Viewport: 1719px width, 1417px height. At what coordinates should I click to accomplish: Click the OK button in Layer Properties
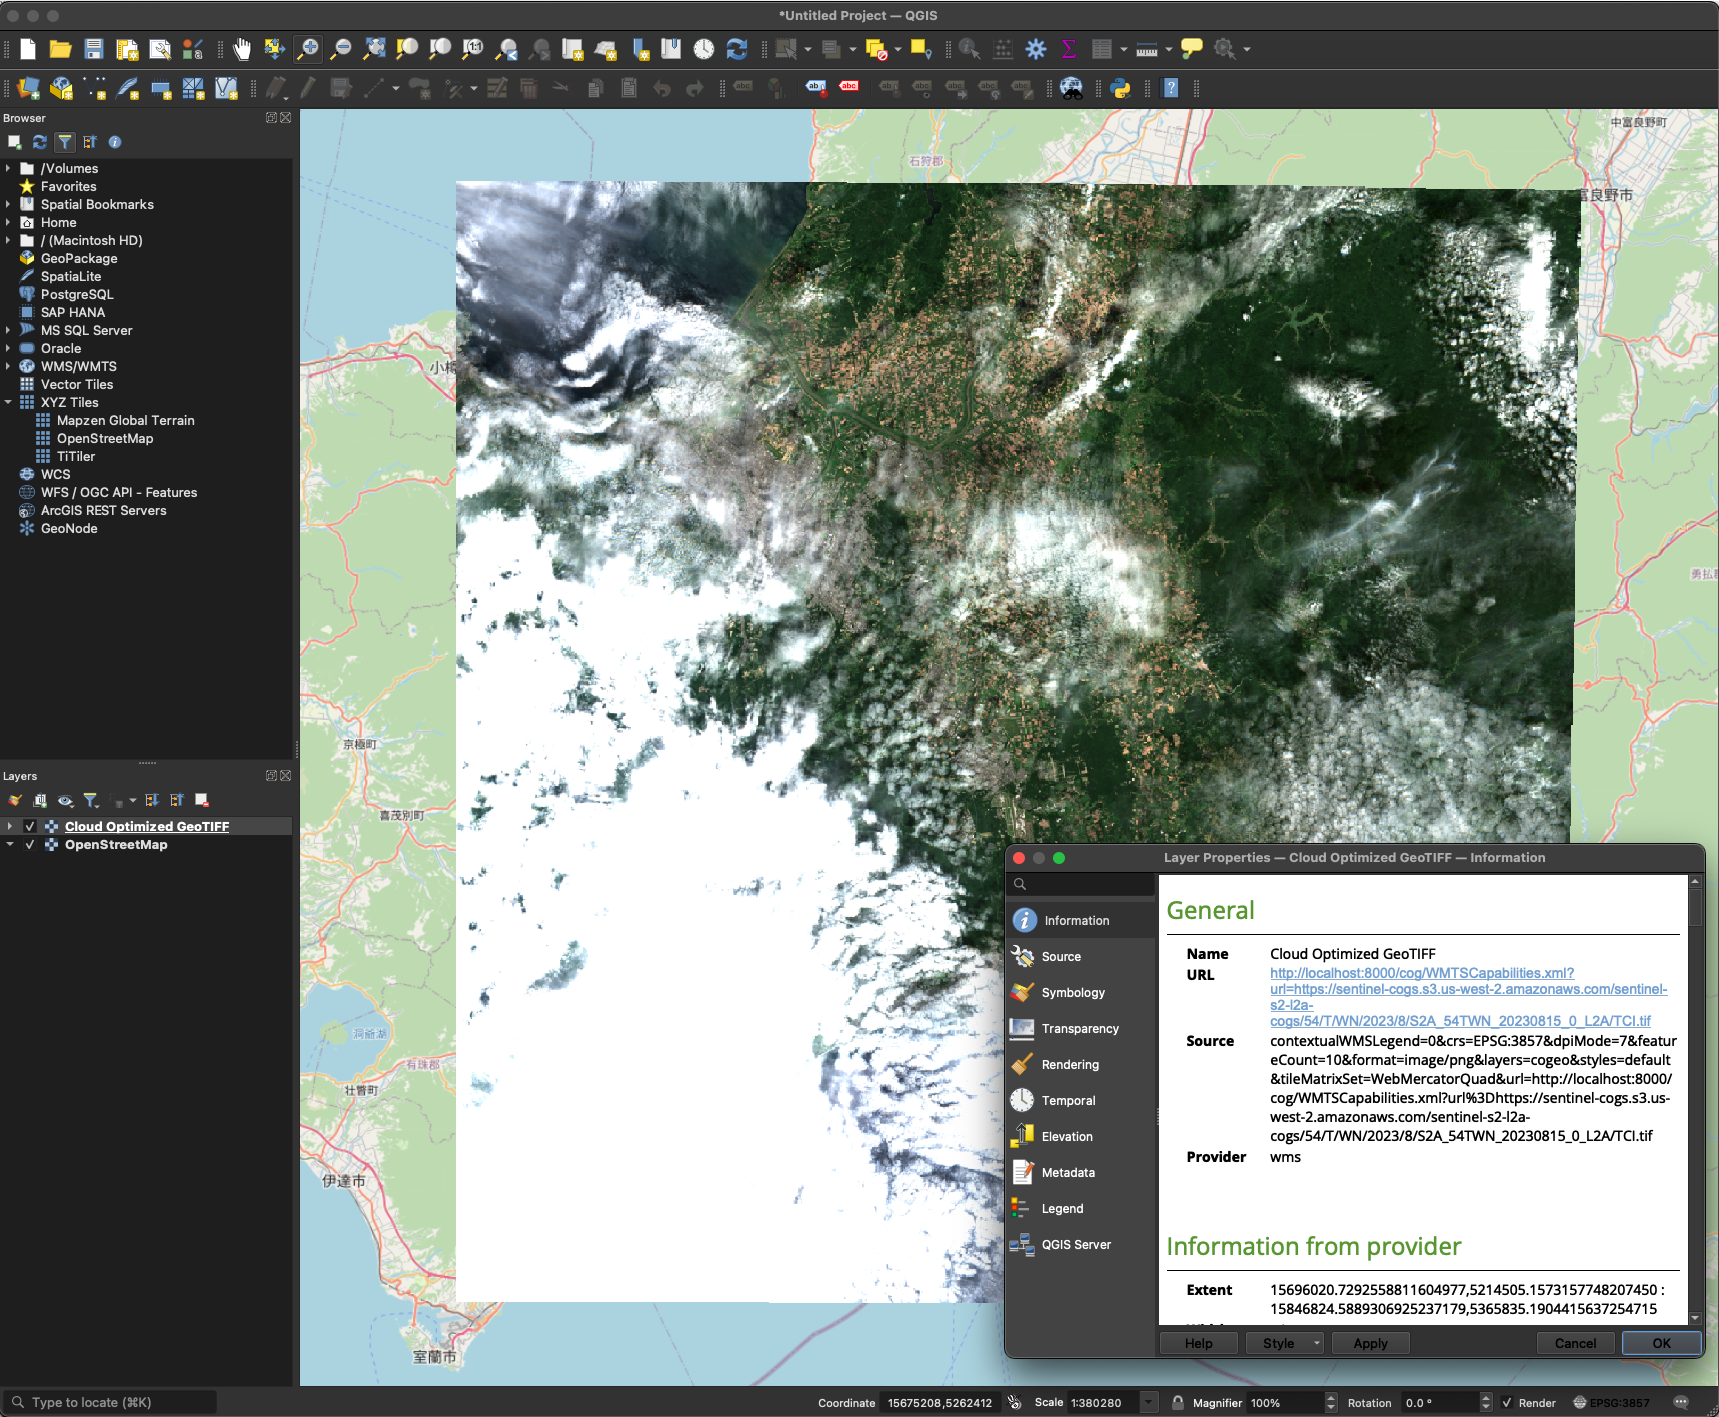point(1661,1344)
